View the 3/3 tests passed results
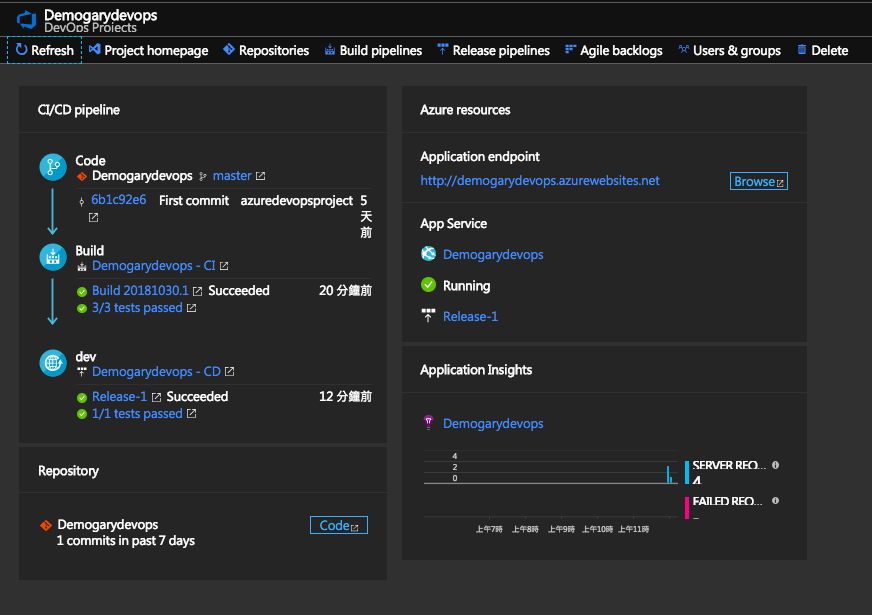This screenshot has width=872, height=615. (137, 308)
